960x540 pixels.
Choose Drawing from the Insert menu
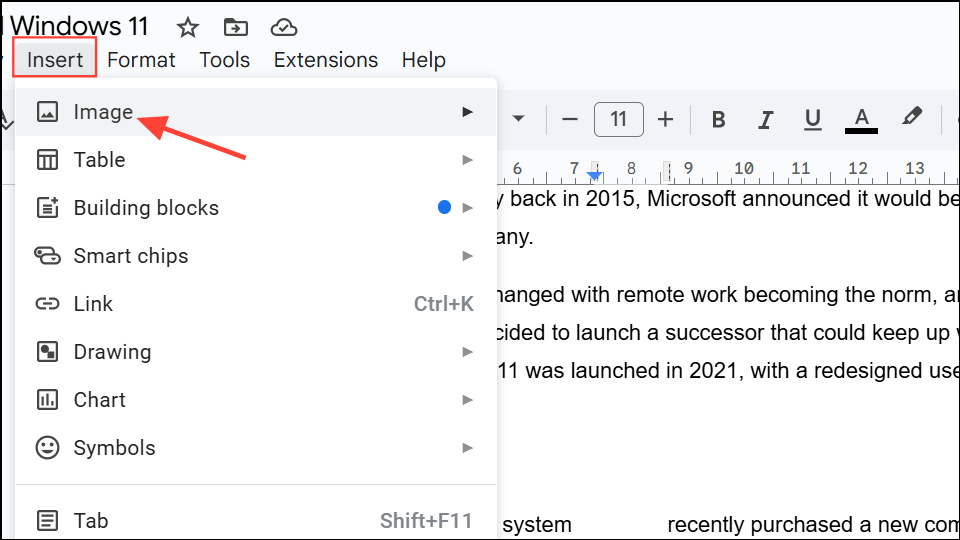click(255, 351)
